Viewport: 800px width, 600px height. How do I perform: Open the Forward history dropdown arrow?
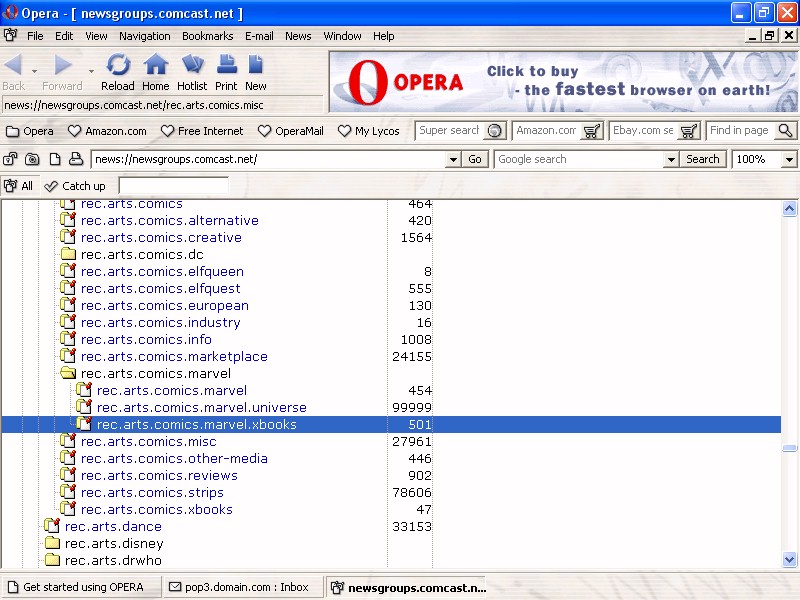point(91,71)
